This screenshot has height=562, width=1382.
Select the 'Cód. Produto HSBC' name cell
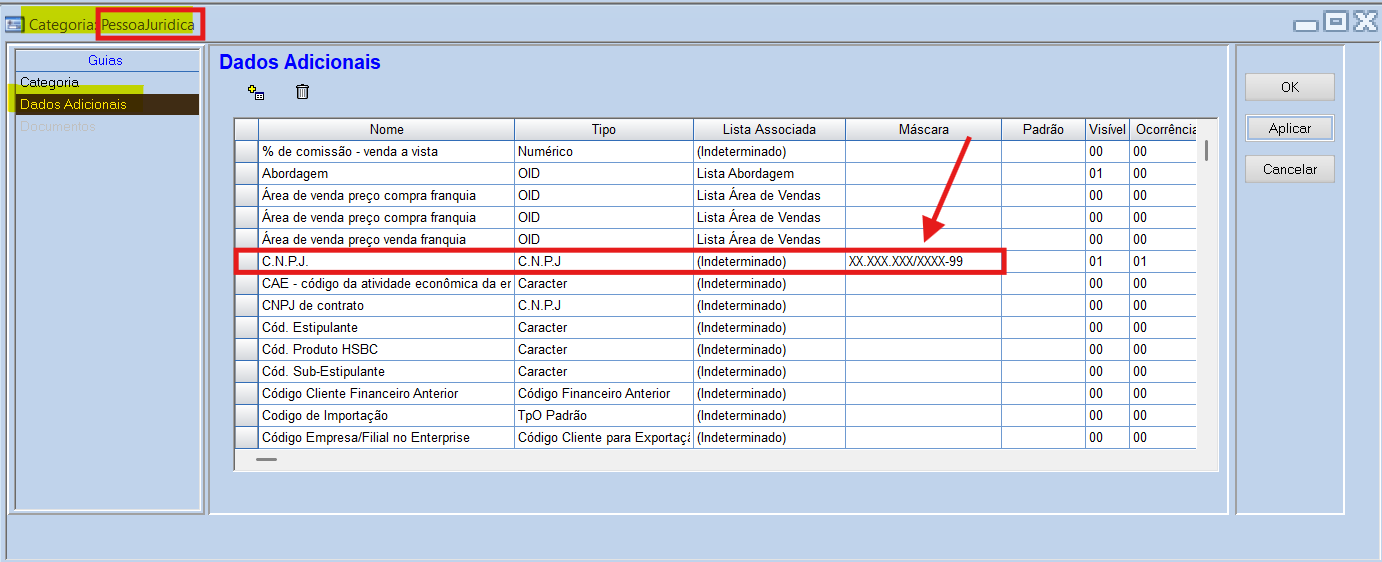386,349
